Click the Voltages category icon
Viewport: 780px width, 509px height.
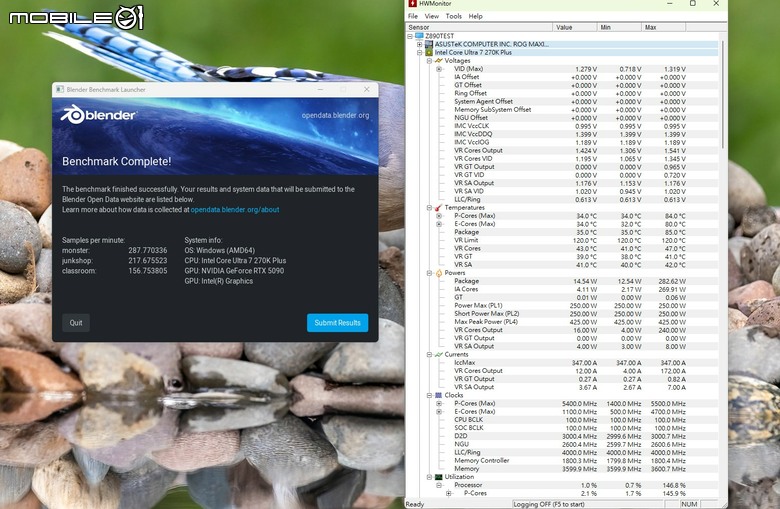tap(439, 61)
